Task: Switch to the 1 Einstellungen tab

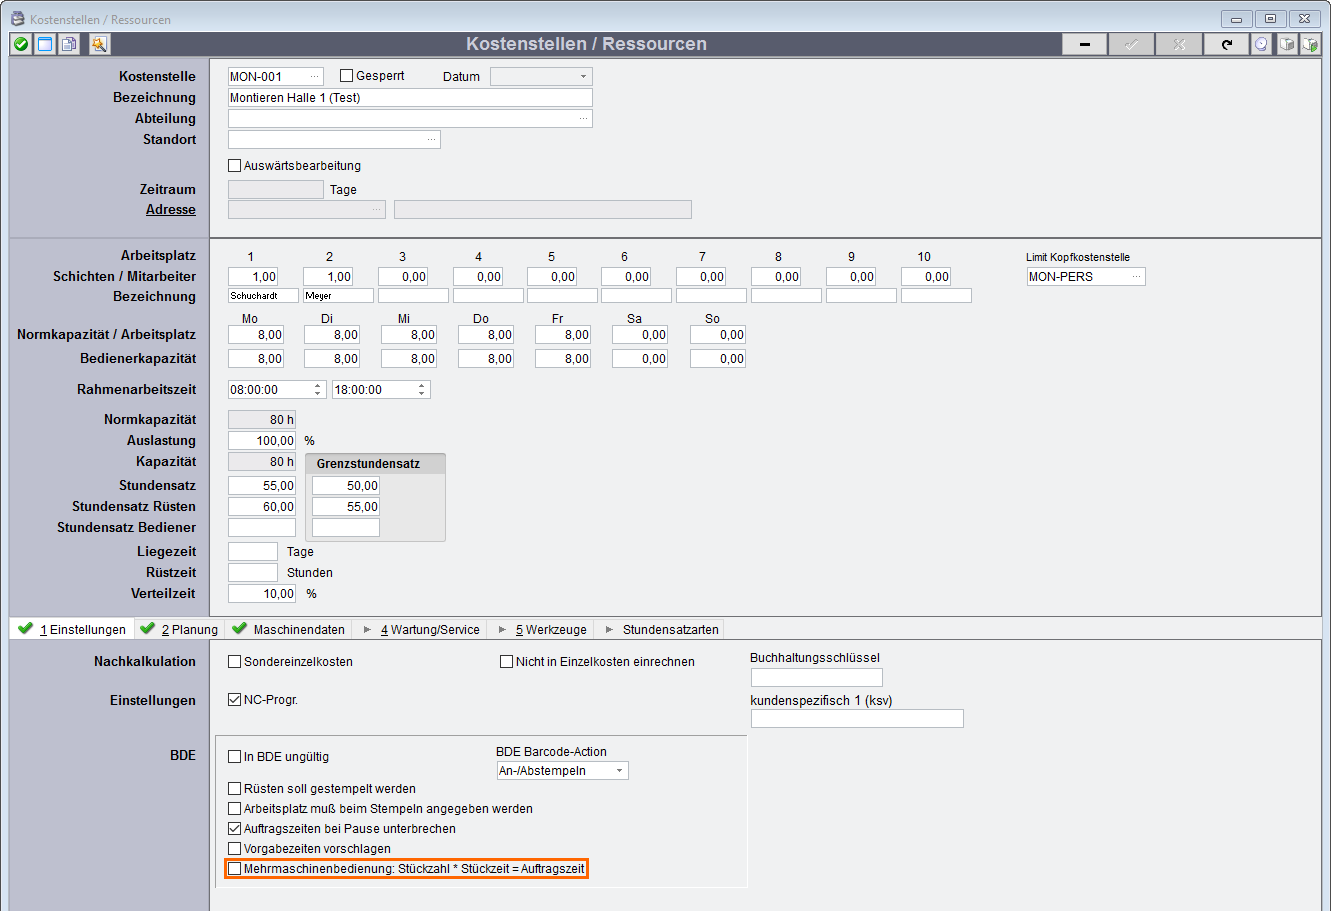Action: tap(73, 629)
